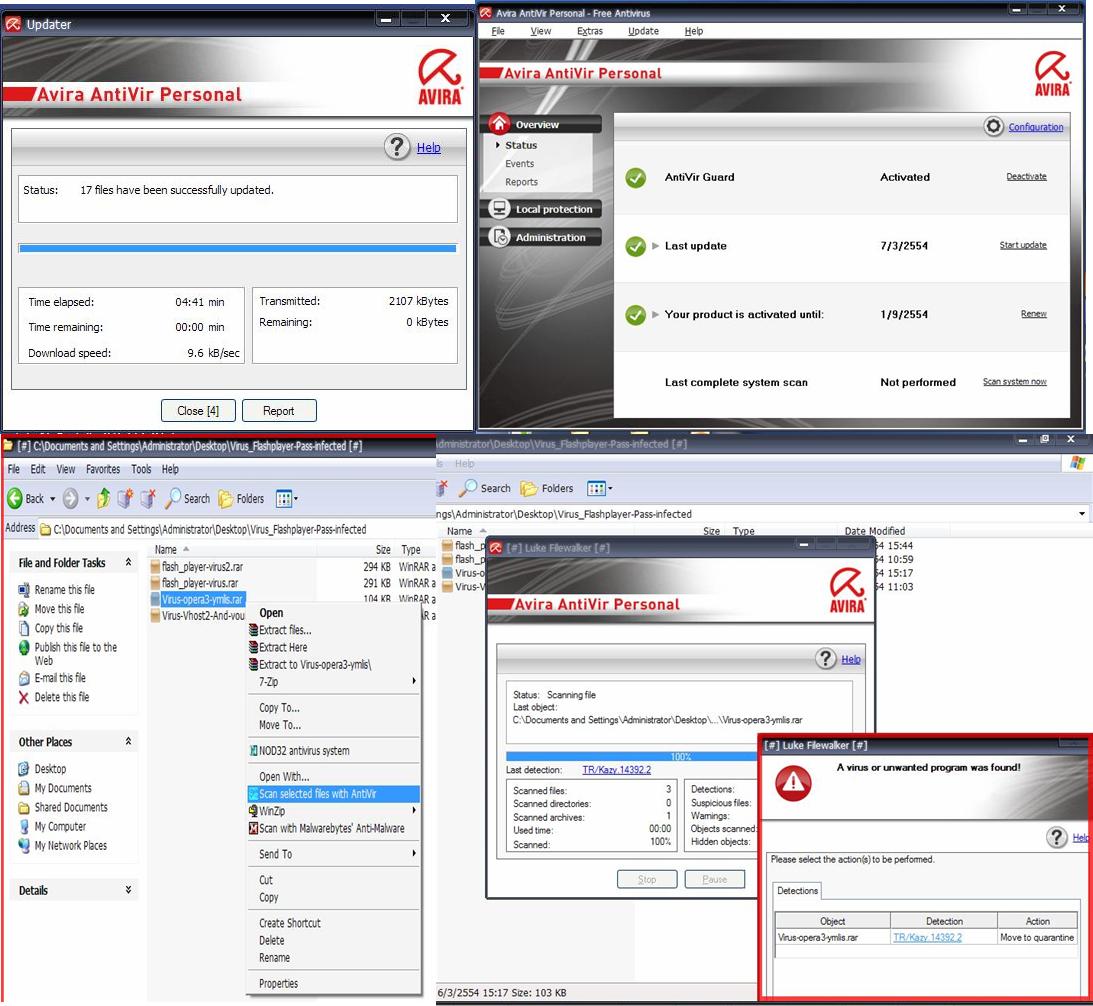Select Status under Overview
The width and height of the screenshot is (1093, 1006).
click(x=521, y=145)
